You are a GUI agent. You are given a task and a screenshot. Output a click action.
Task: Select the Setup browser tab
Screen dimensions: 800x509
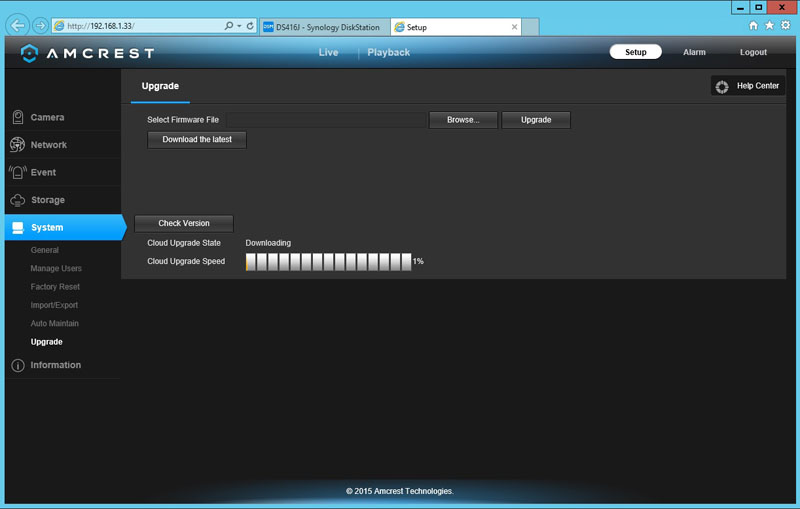click(x=456, y=27)
